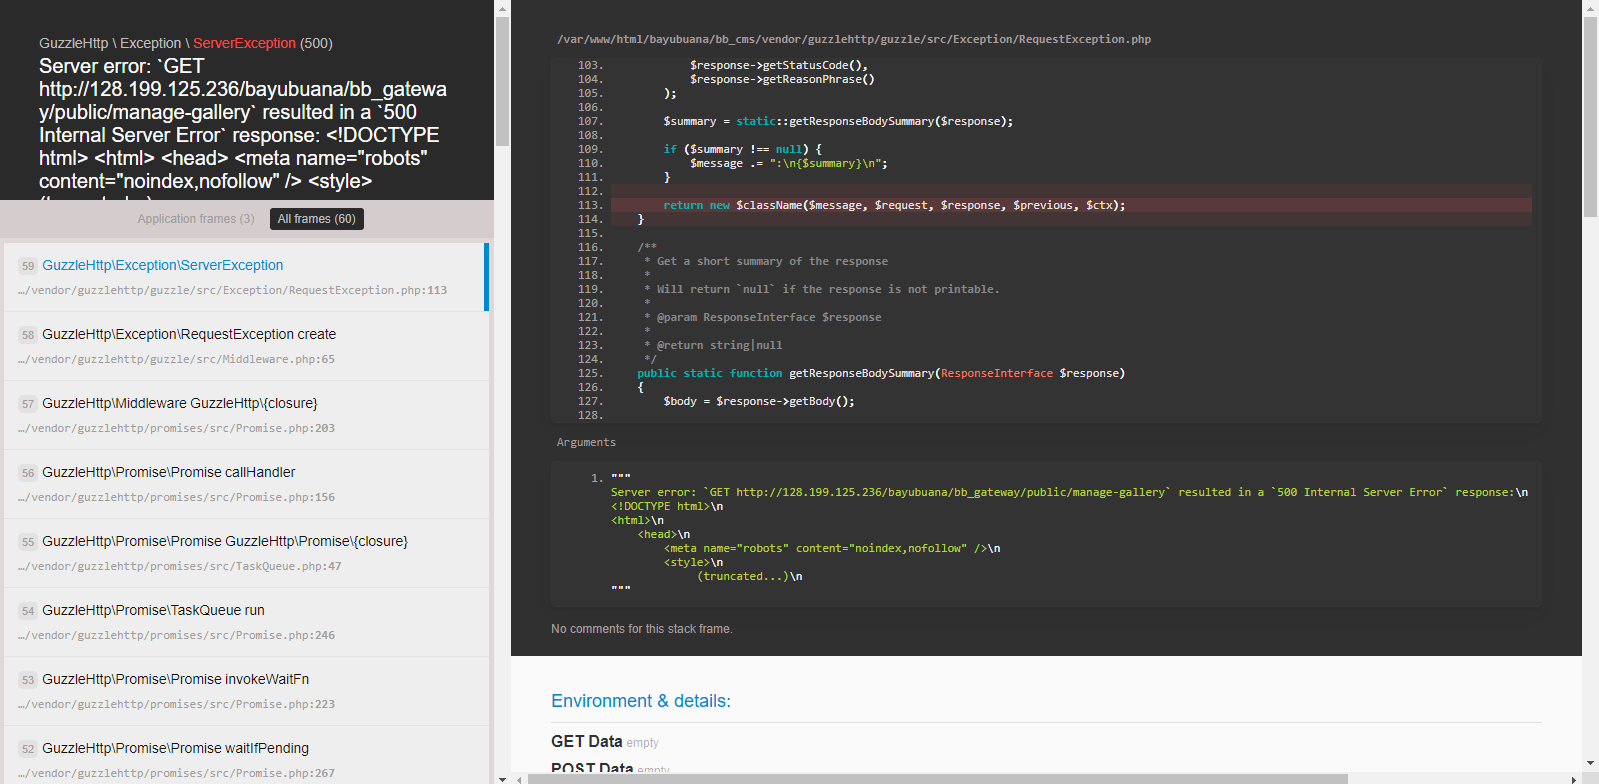Open frame 53 Promise invokeWaitFn

click(x=176, y=679)
